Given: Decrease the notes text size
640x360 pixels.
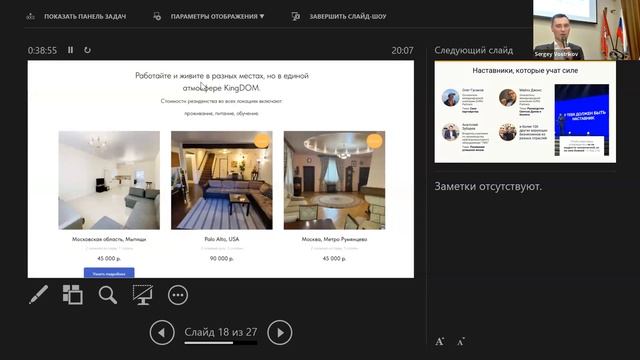Looking at the screenshot, I should (461, 342).
